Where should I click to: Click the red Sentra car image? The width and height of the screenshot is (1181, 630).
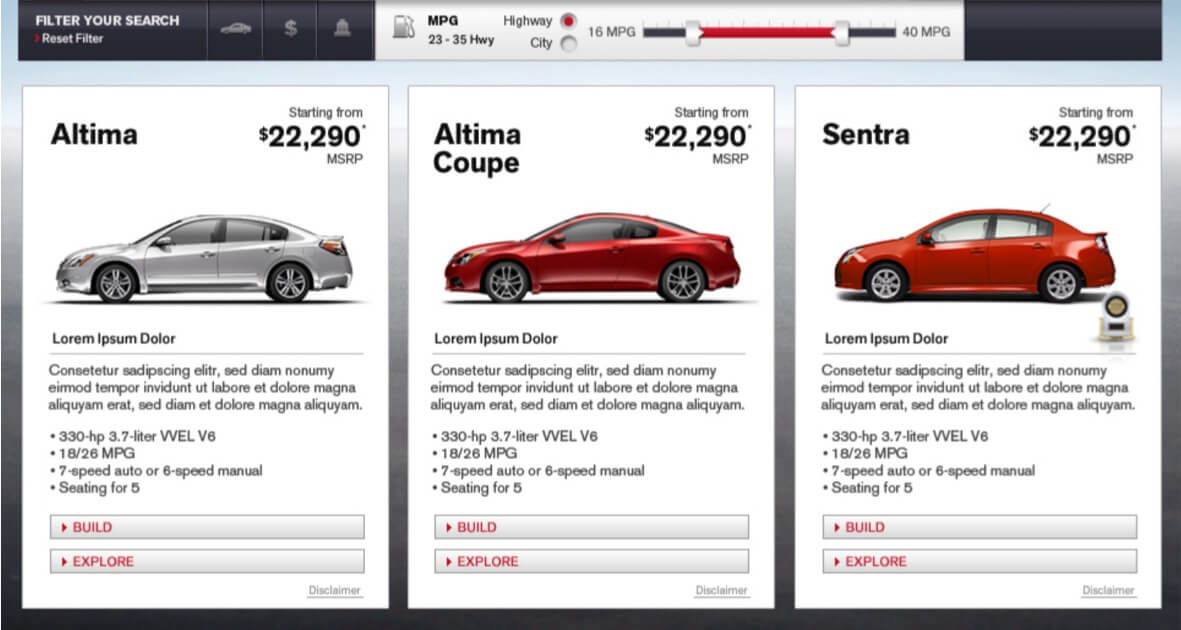point(975,255)
